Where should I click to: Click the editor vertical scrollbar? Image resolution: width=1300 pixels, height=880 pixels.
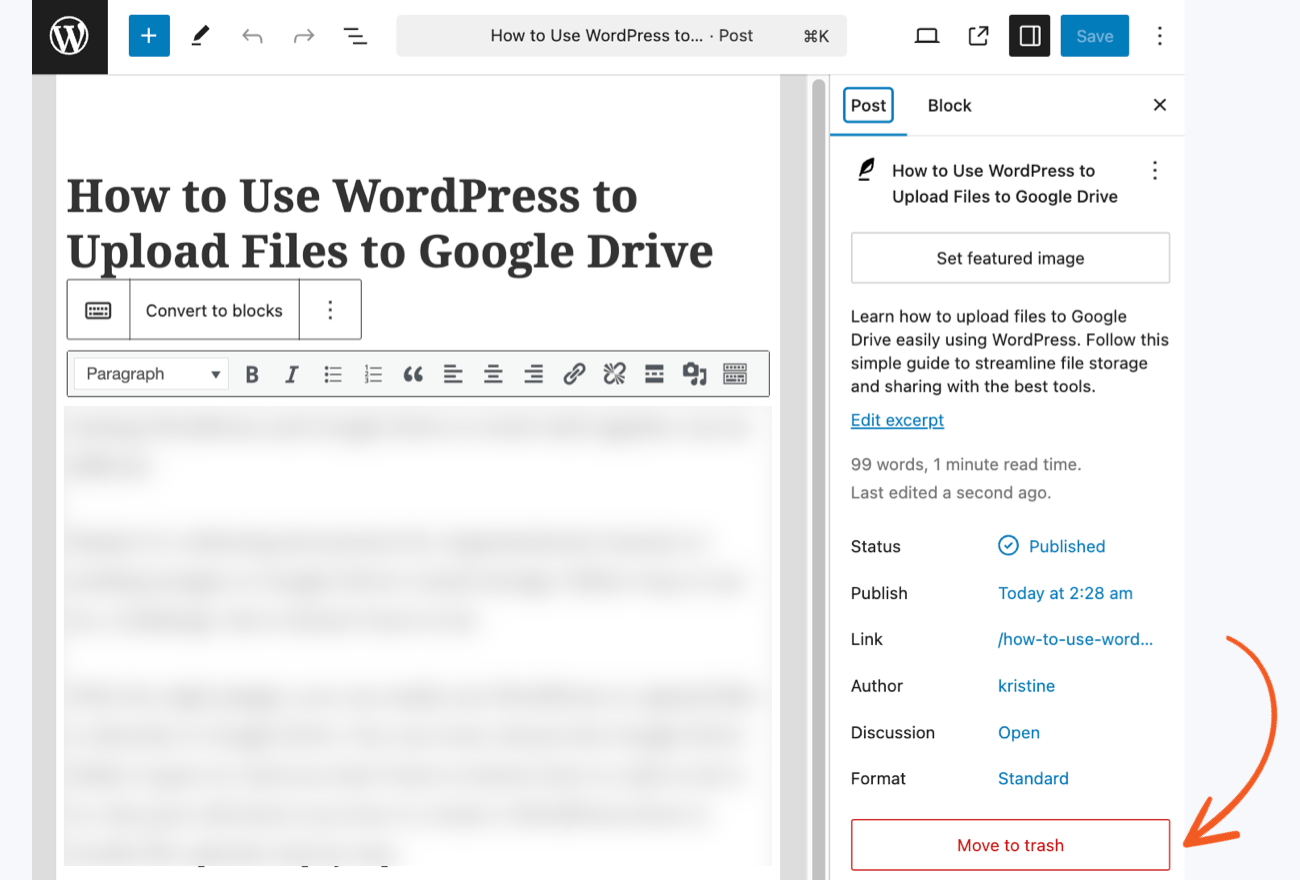[x=819, y=478]
